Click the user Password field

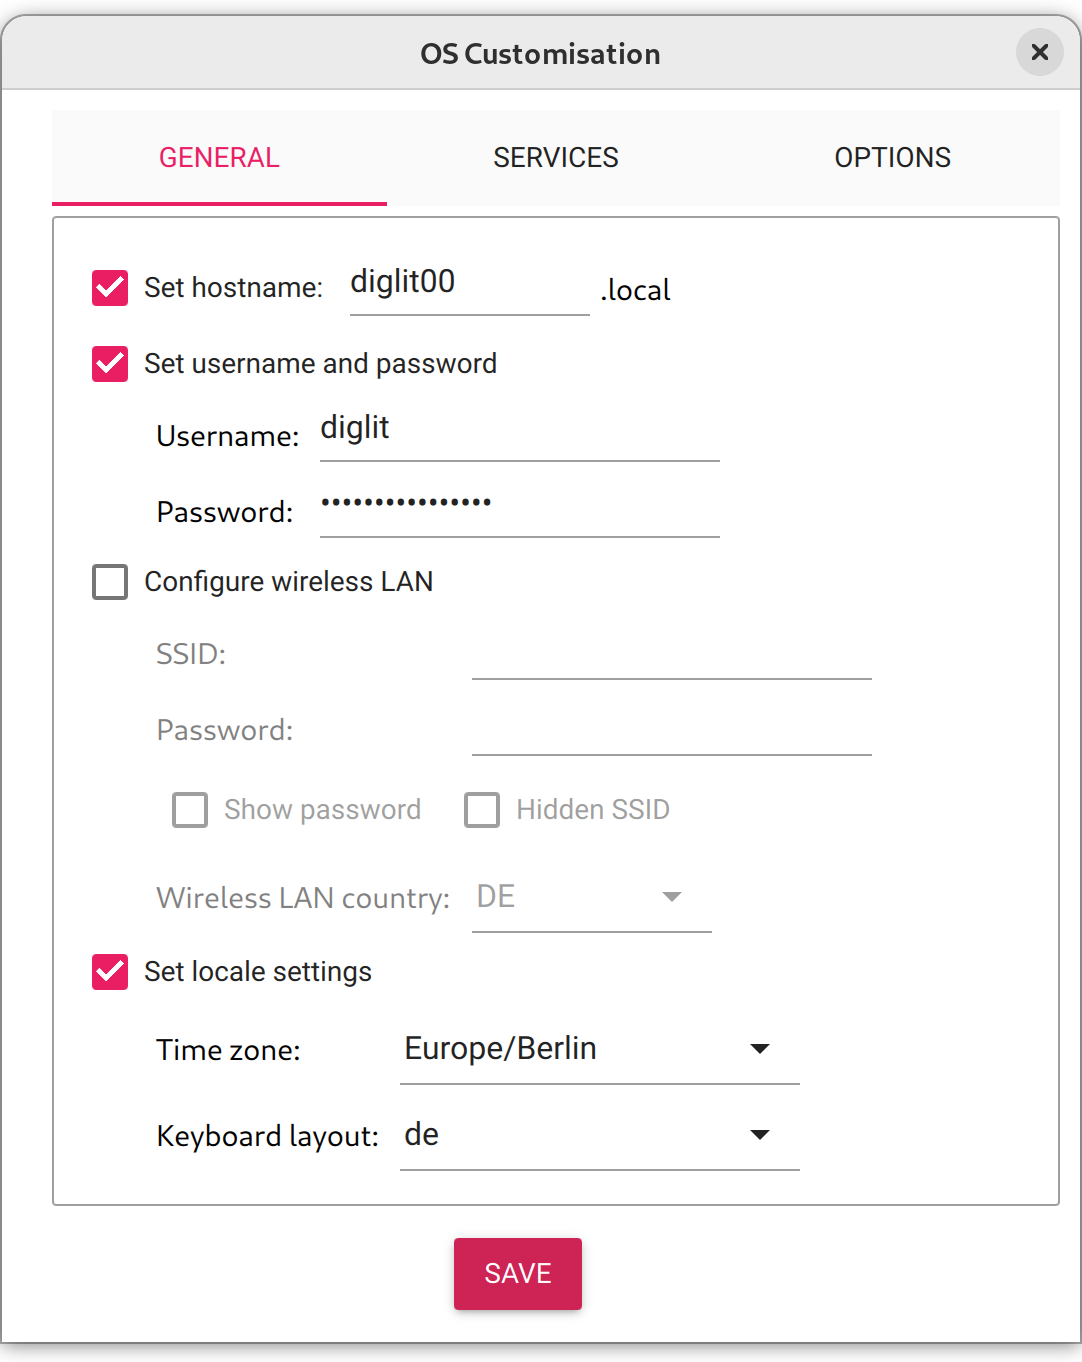pyautogui.click(x=518, y=506)
